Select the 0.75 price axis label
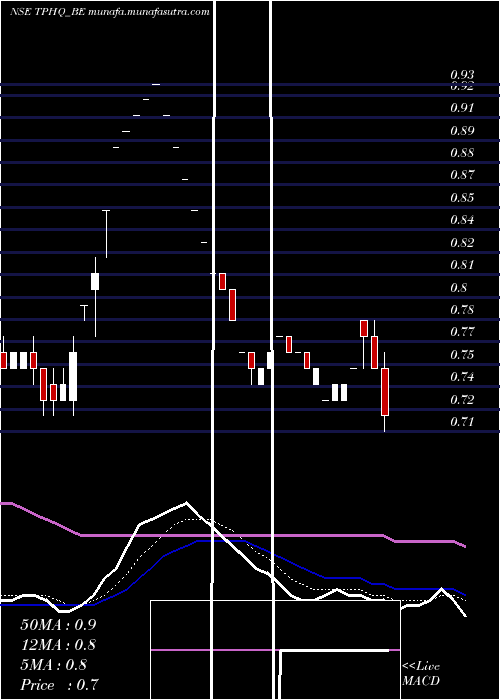The image size is (500, 700). [x=462, y=355]
